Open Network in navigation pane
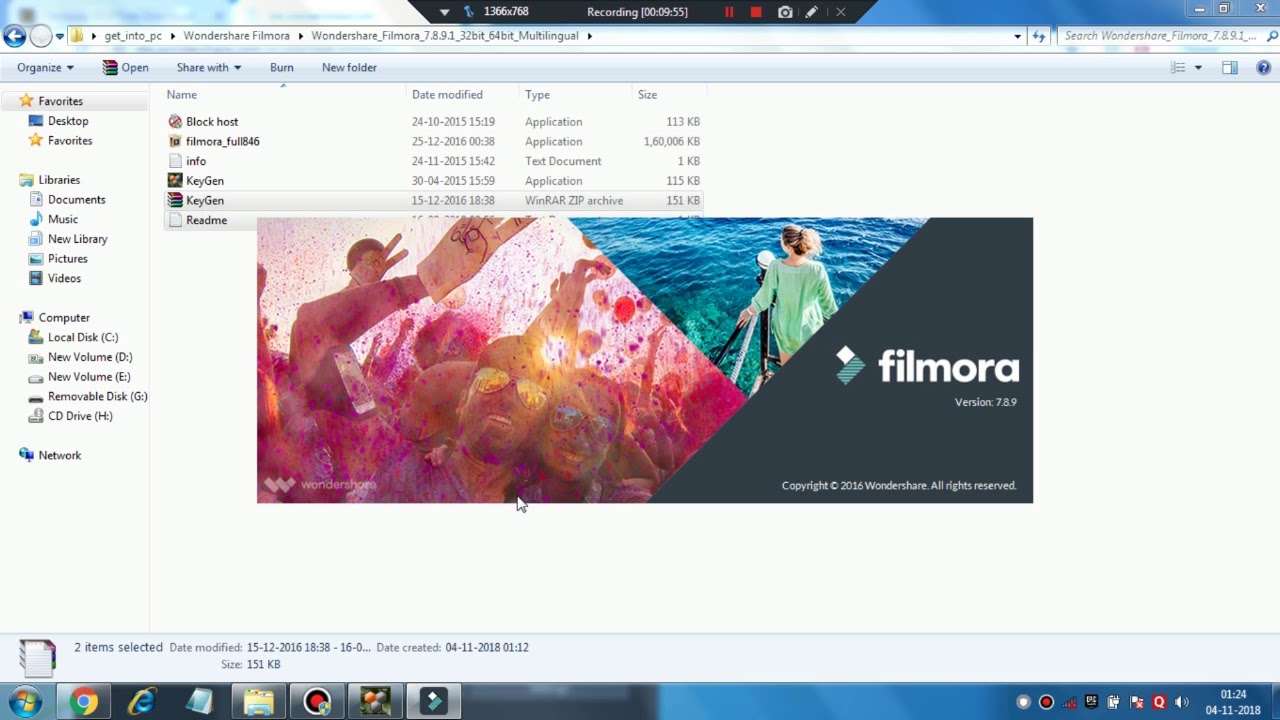Viewport: 1280px width, 720px height. 59,455
